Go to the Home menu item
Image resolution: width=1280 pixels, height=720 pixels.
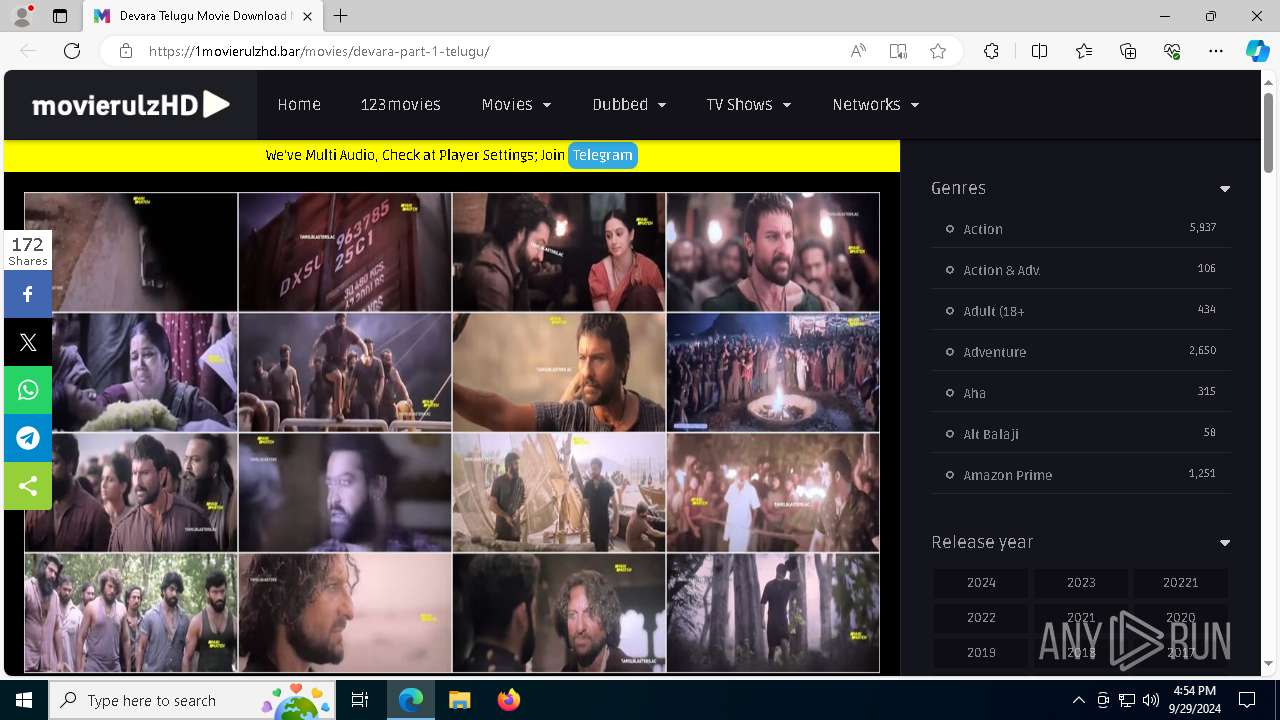pos(299,104)
